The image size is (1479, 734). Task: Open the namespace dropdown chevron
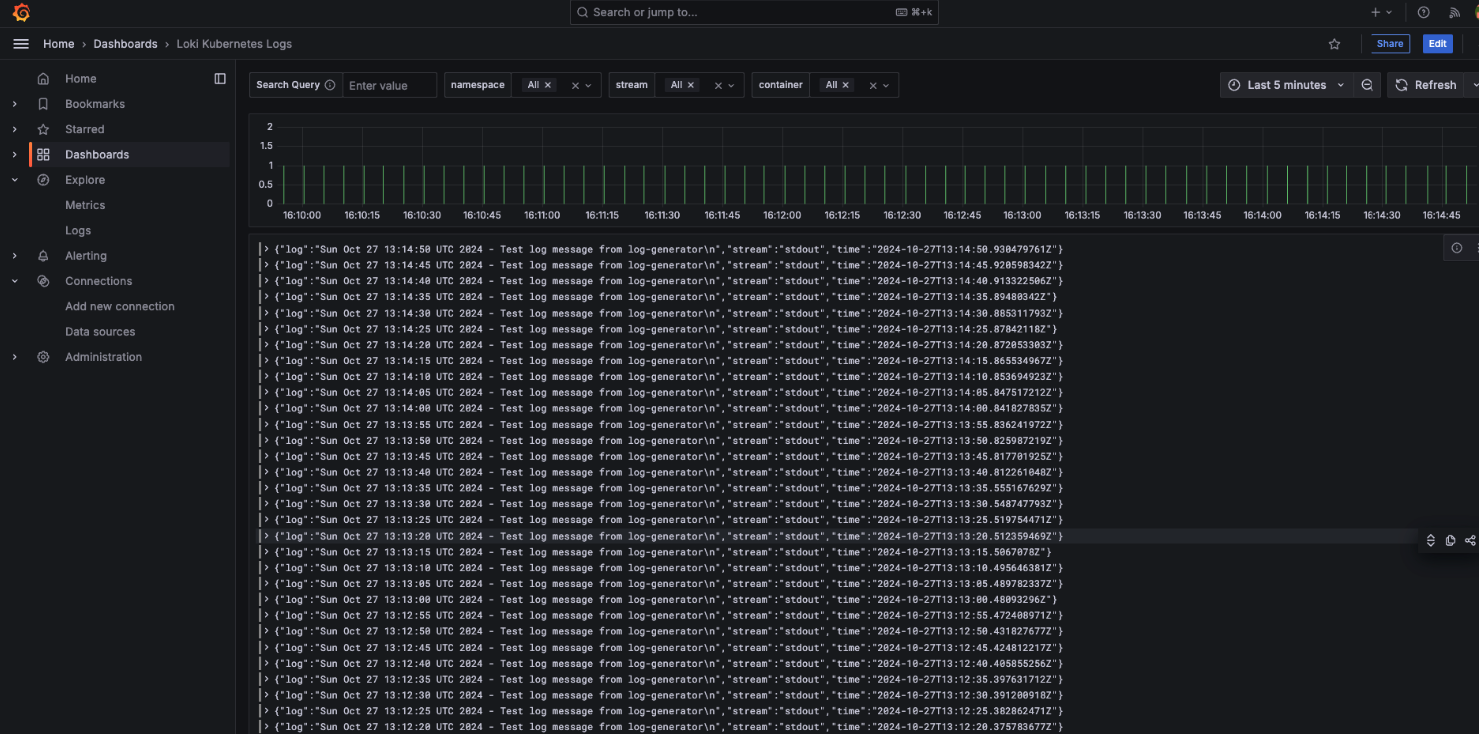(589, 86)
